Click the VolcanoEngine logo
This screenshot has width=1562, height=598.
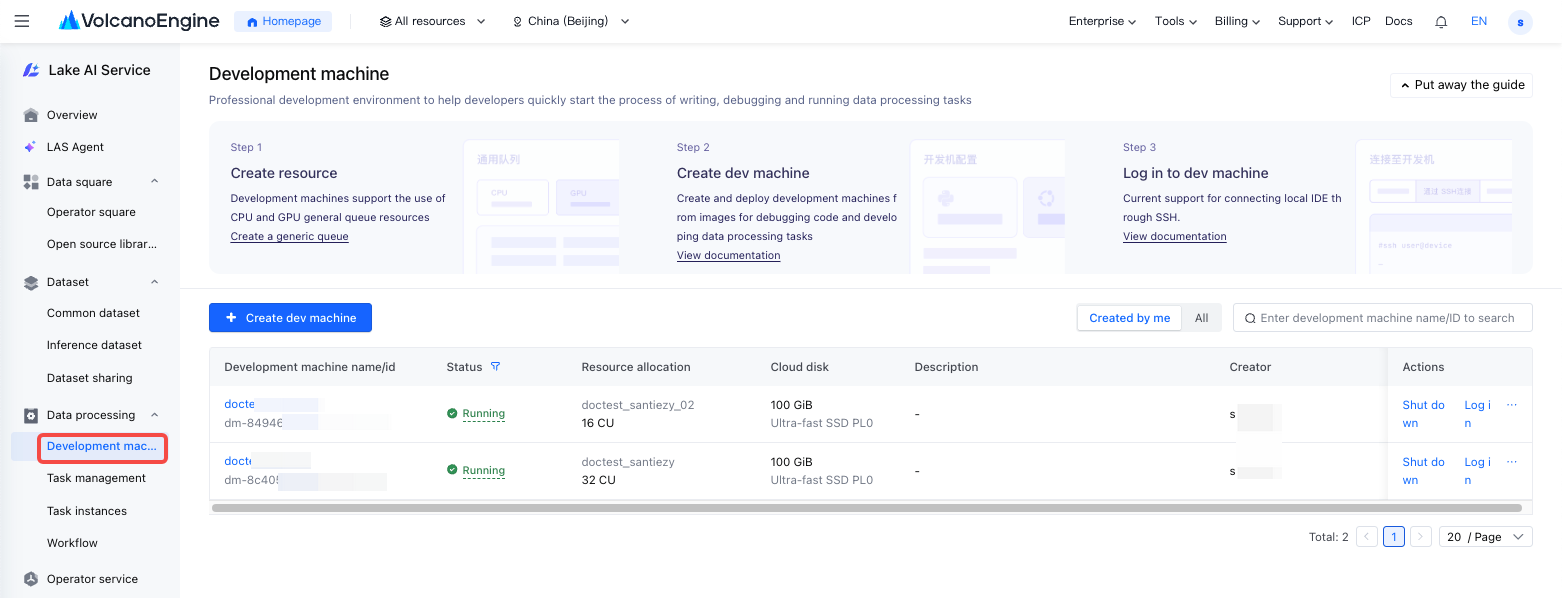pyautogui.click(x=139, y=21)
